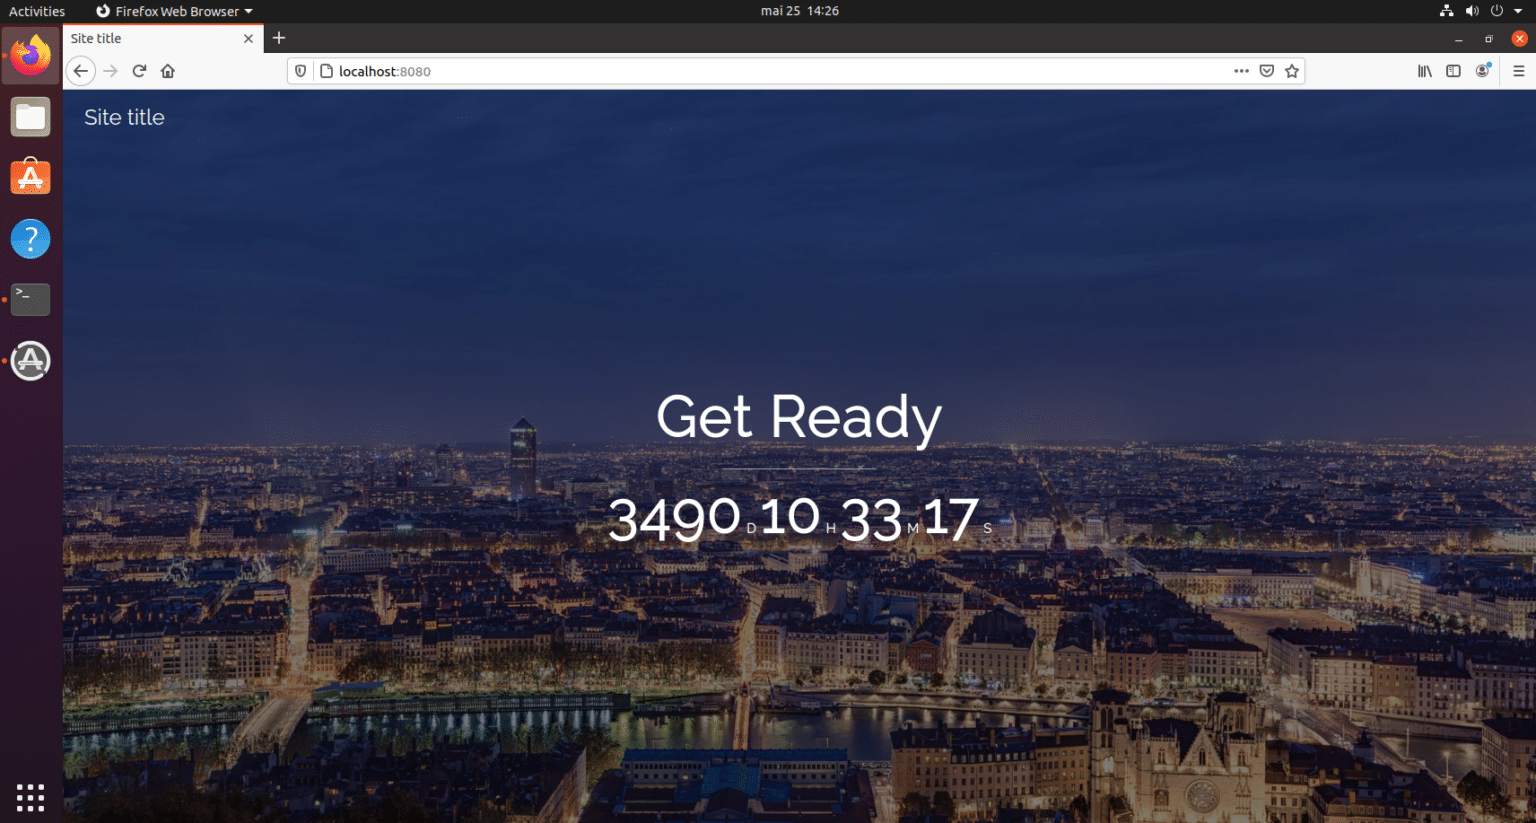The width and height of the screenshot is (1536, 823).
Task: Click Show Applications grid
Action: coord(30,797)
